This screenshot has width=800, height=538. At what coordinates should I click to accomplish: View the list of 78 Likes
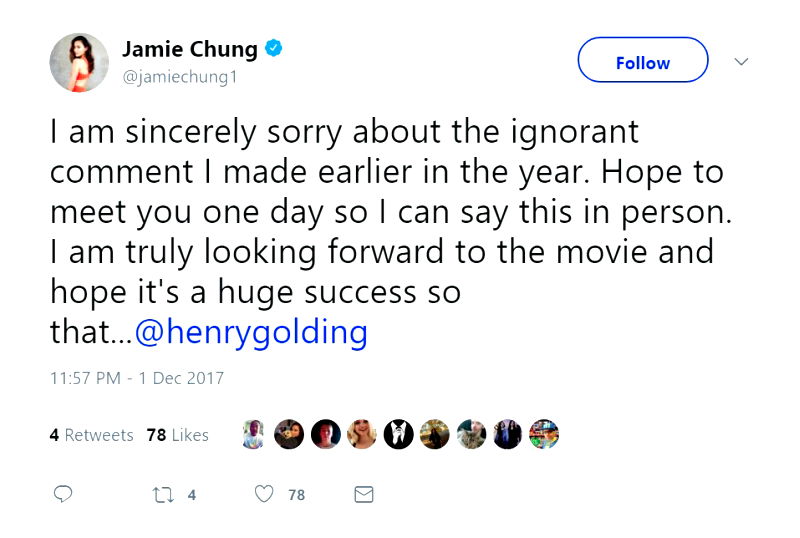point(177,435)
